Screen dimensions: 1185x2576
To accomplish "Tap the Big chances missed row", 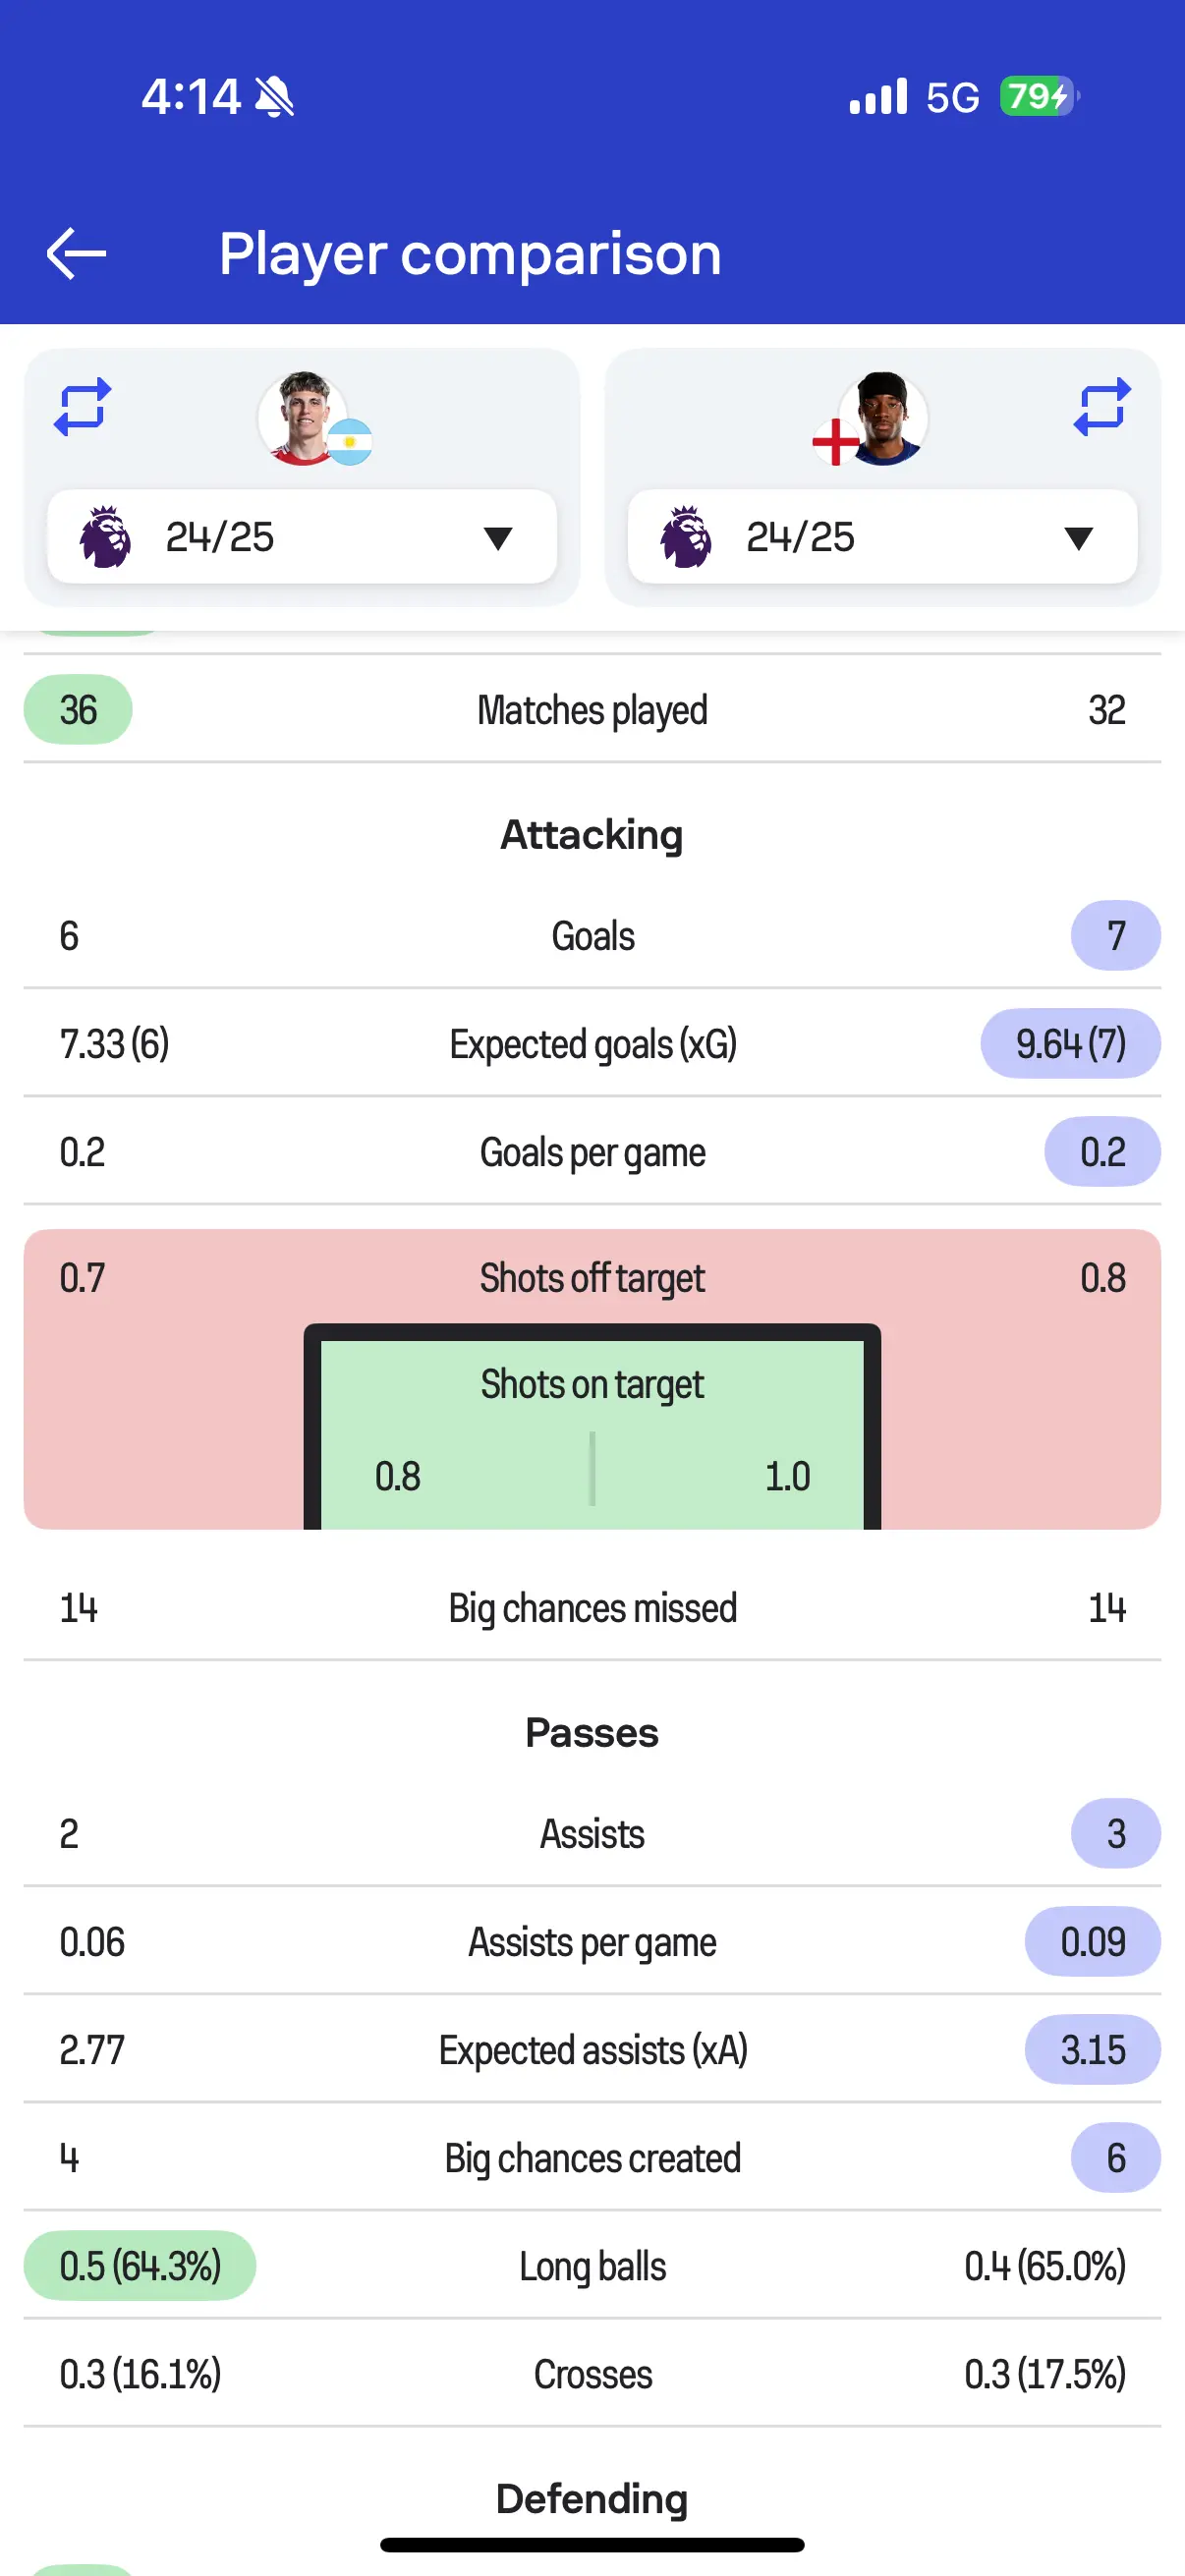I will (x=592, y=1608).
